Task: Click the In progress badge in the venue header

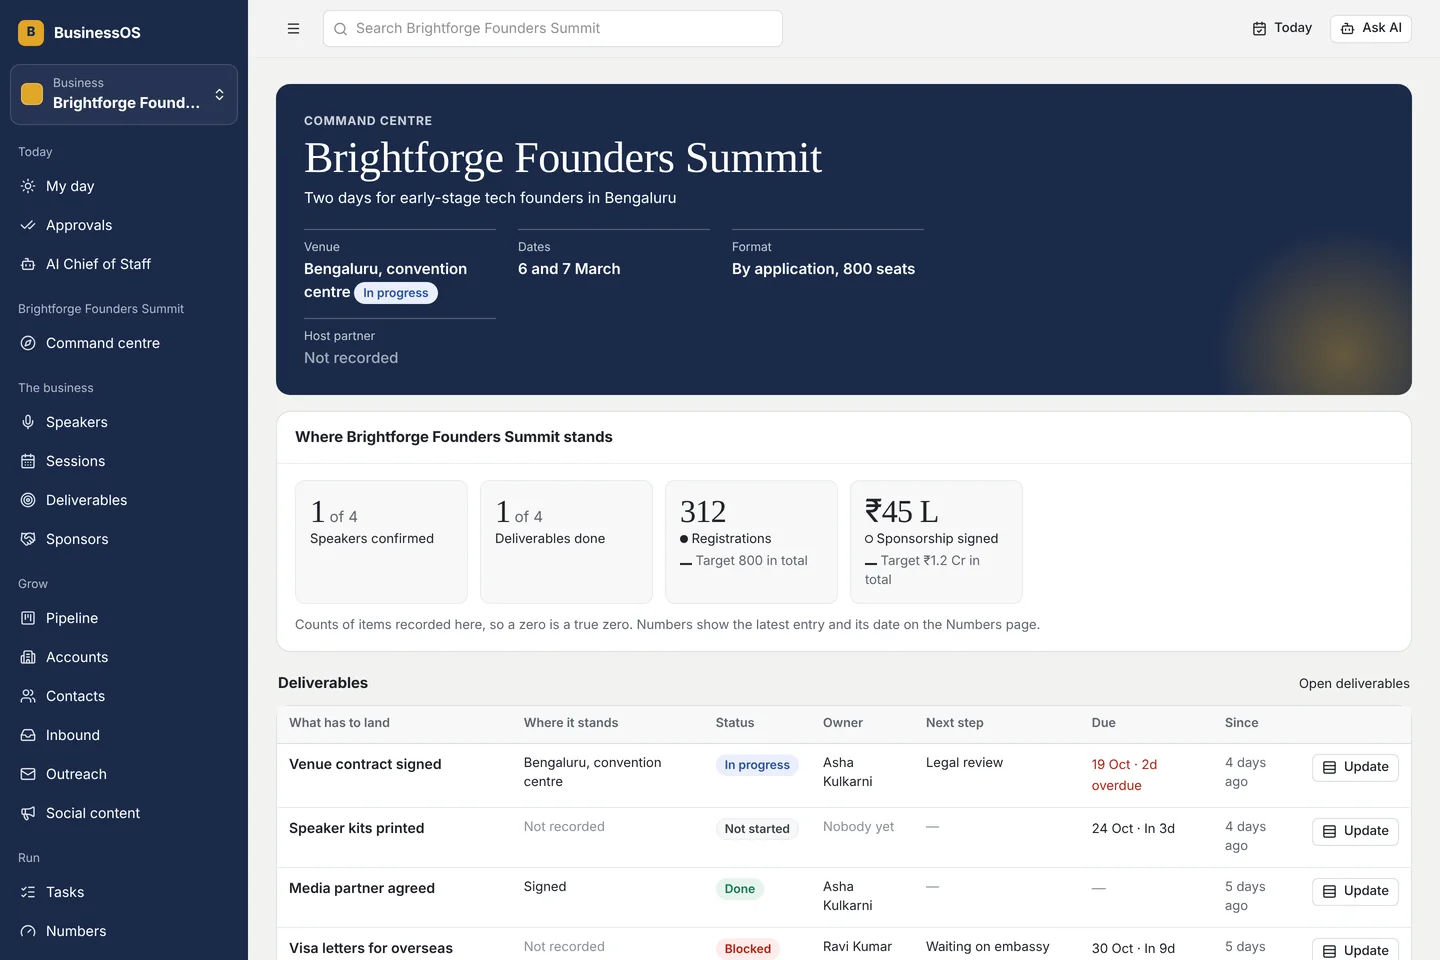Action: (396, 293)
